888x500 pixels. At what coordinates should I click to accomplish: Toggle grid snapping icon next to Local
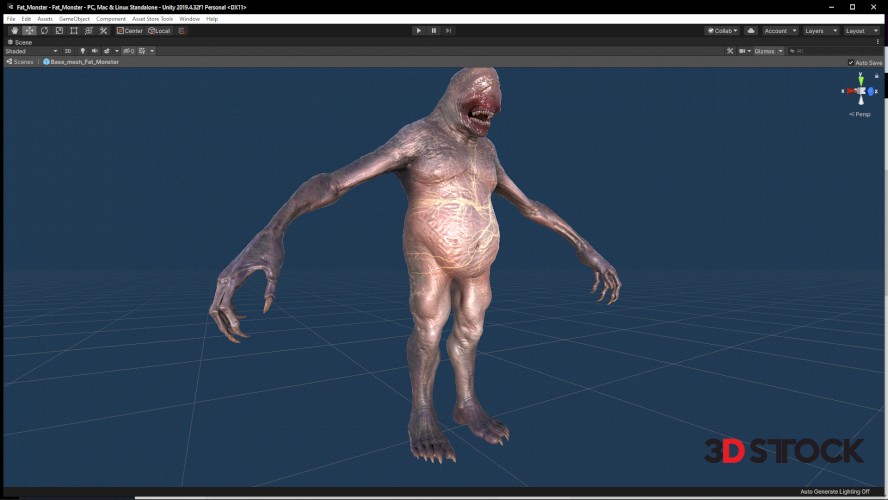pos(181,31)
